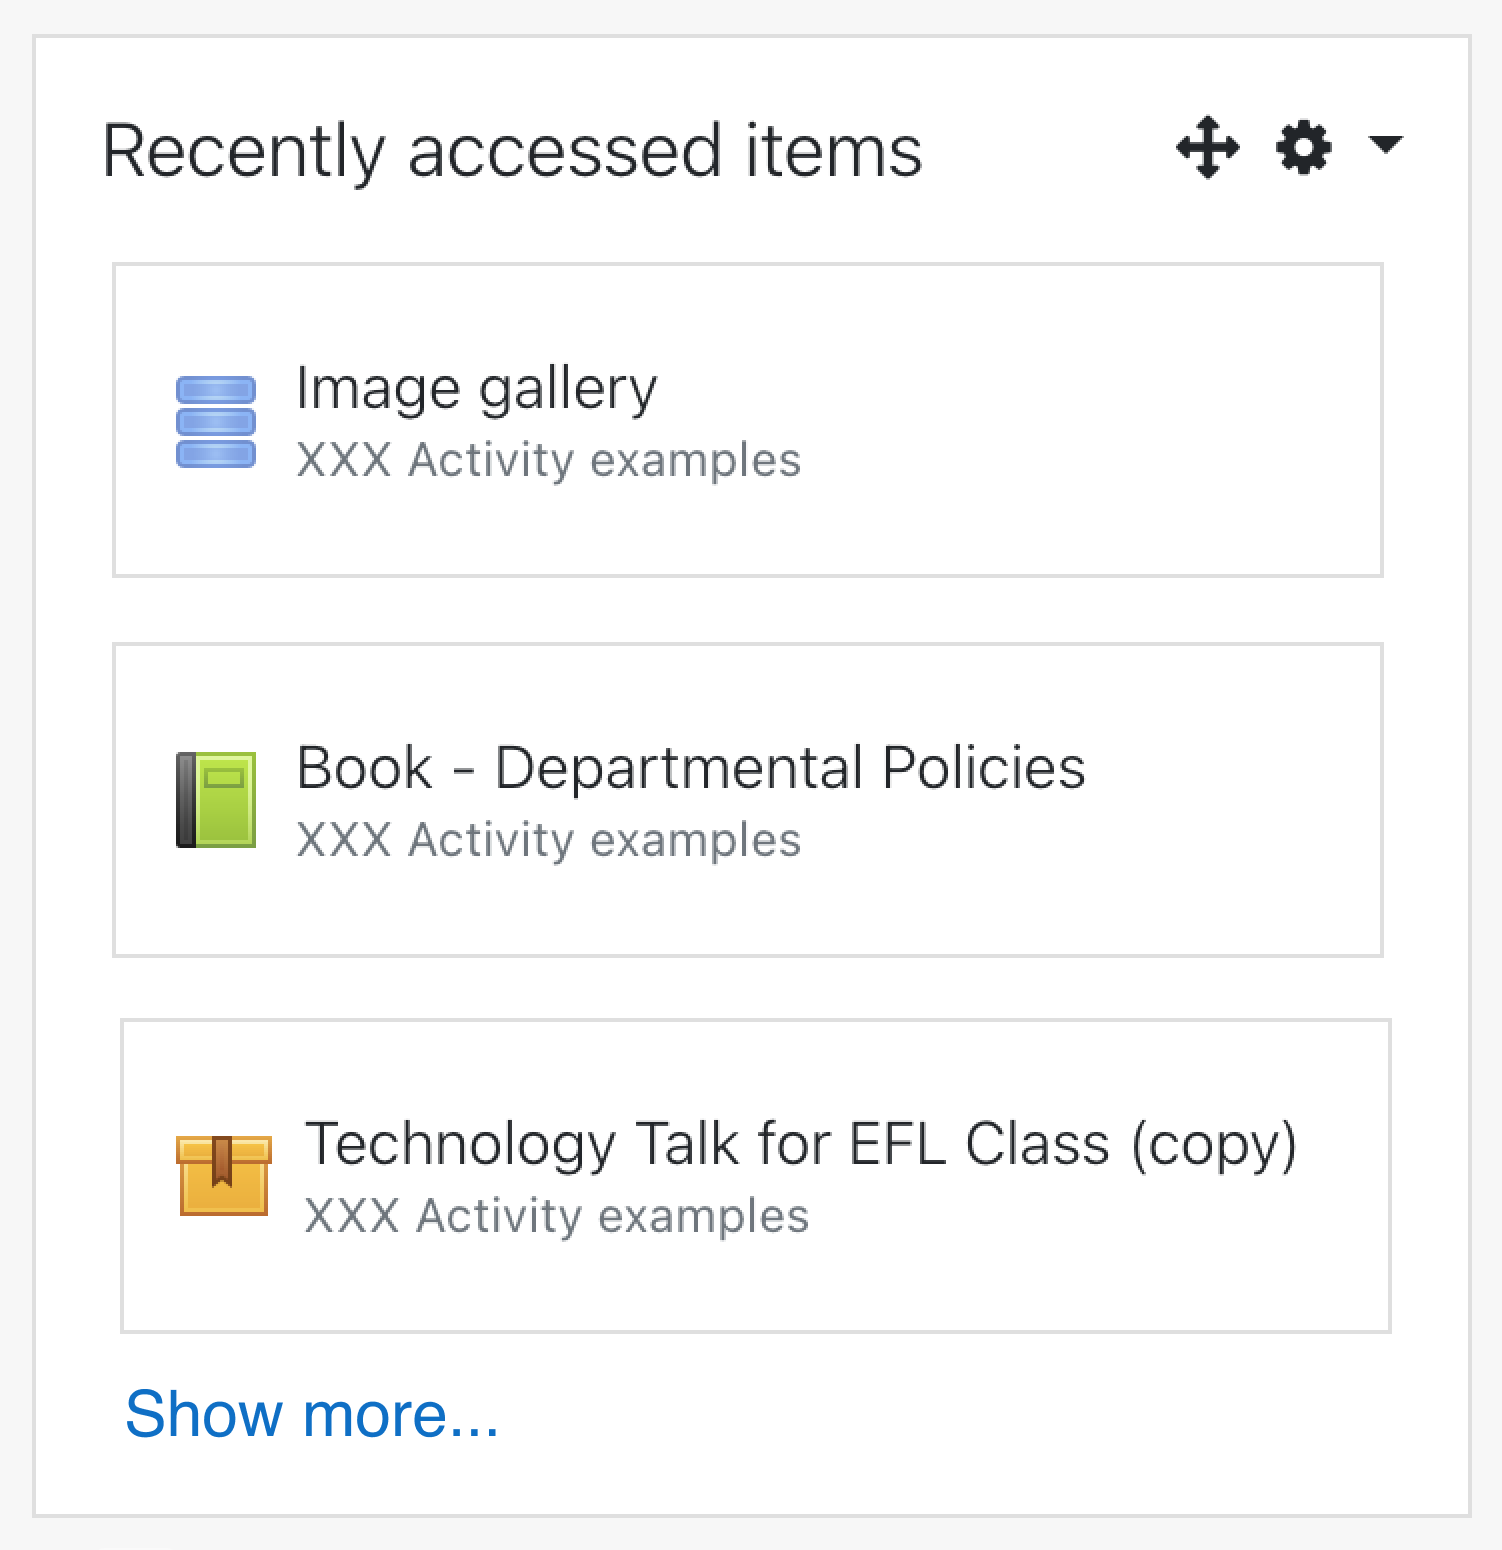Image resolution: width=1502 pixels, height=1550 pixels.
Task: Click XXX Activity examples under Book item
Action: [549, 840]
